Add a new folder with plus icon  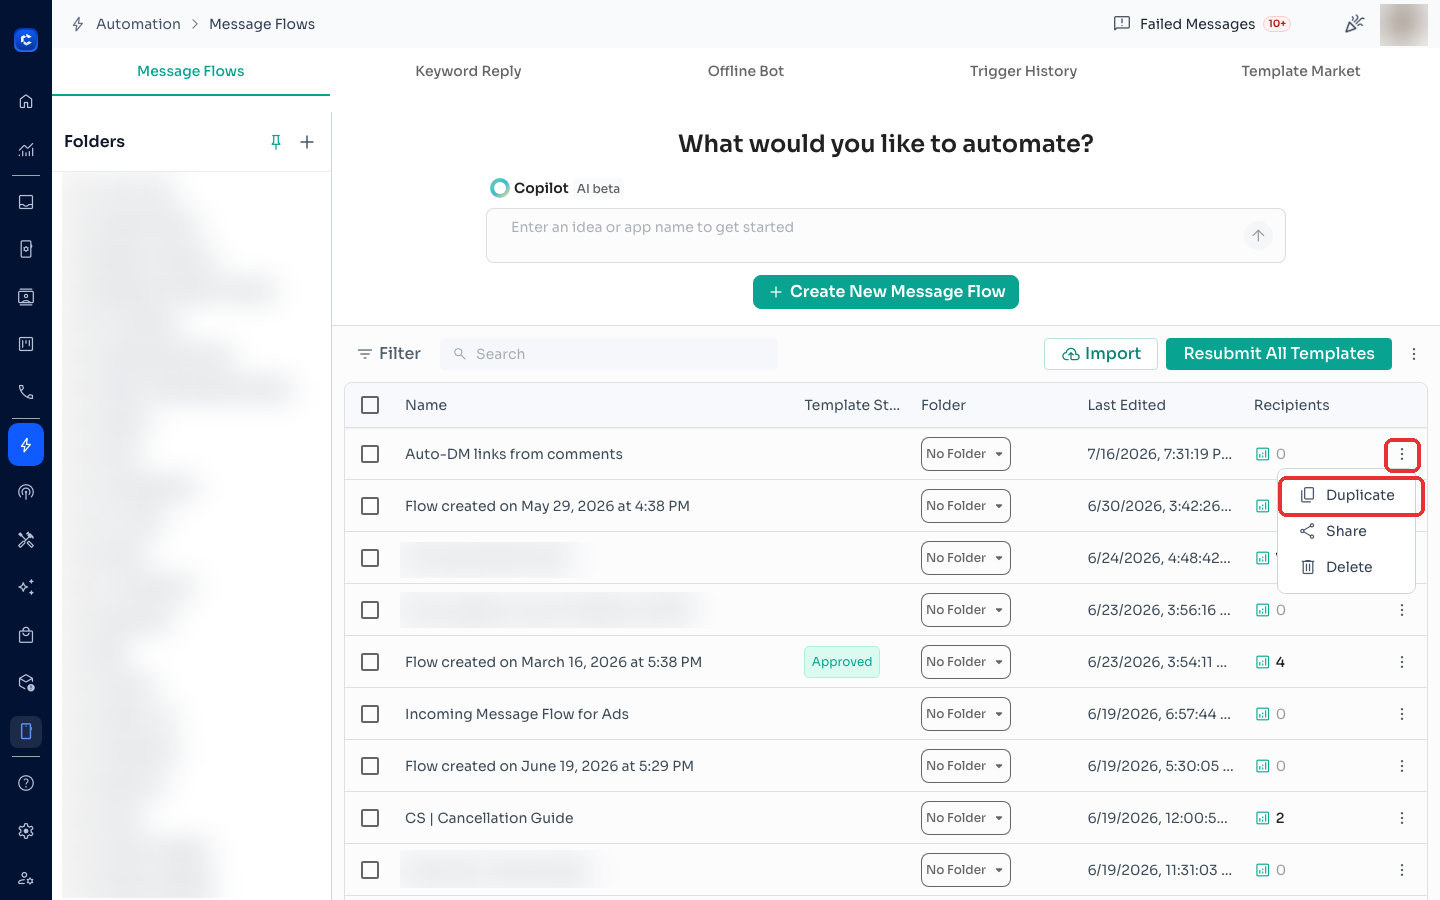tap(307, 142)
